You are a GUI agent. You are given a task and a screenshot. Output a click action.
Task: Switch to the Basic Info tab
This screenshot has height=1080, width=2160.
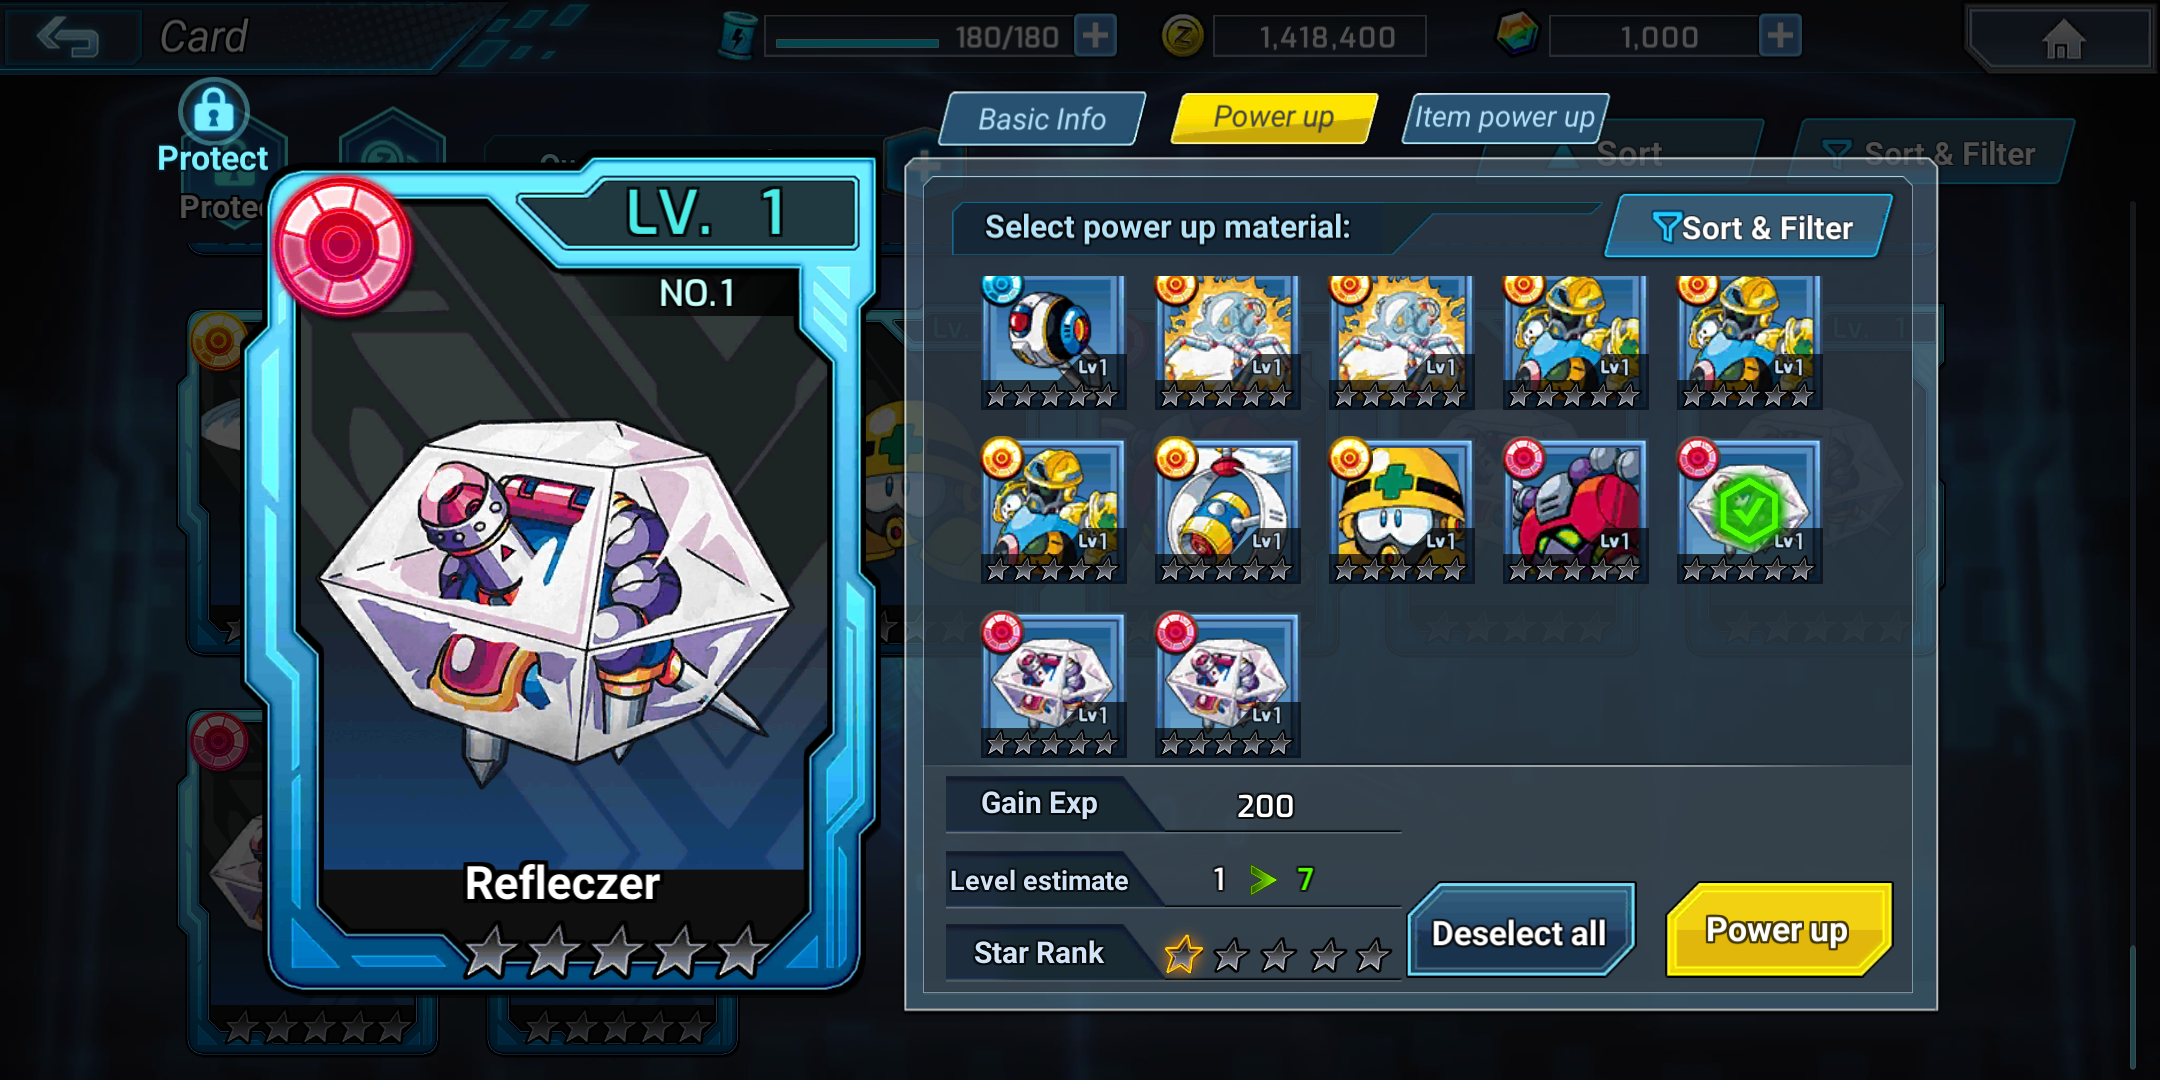[x=1042, y=119]
